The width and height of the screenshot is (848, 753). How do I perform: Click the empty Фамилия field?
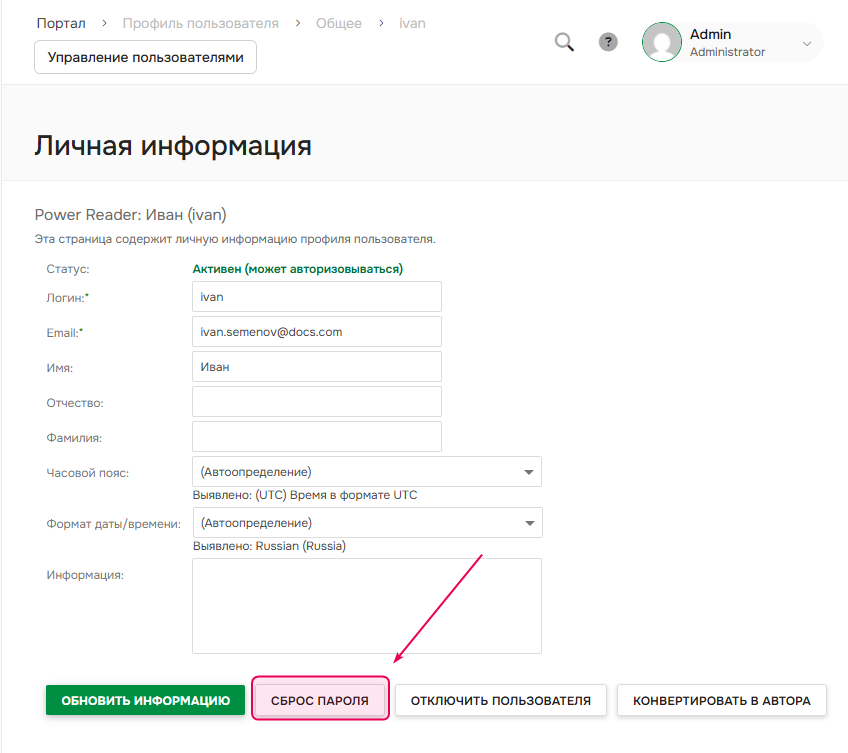pyautogui.click(x=316, y=436)
